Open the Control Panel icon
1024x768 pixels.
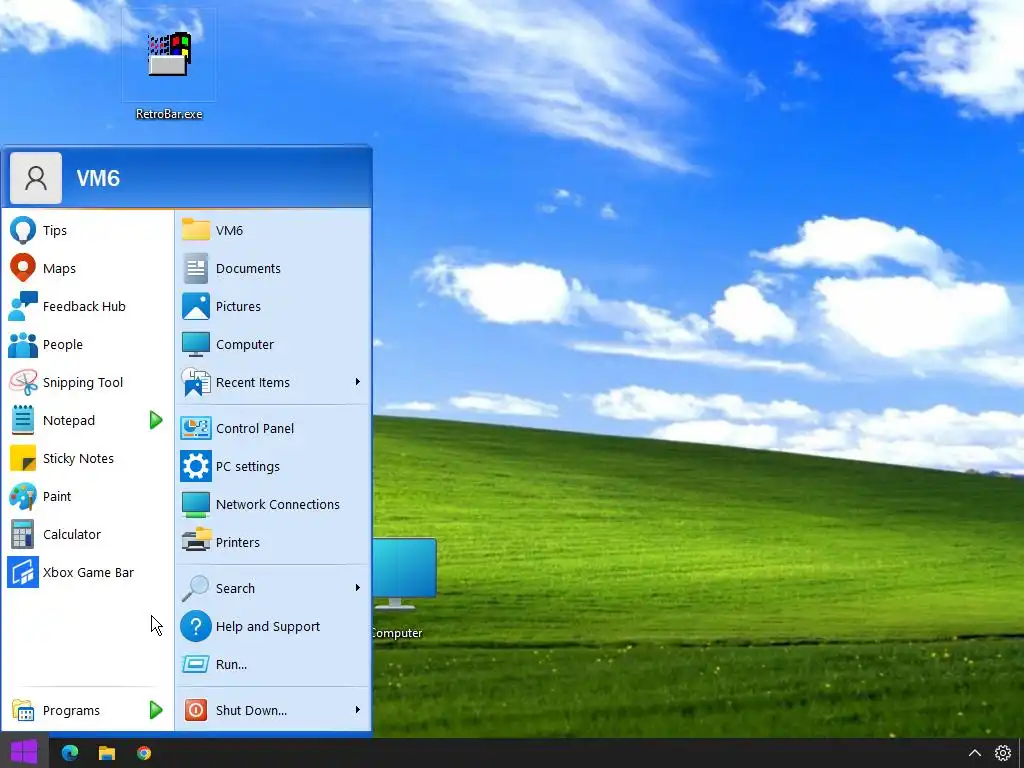tap(195, 428)
